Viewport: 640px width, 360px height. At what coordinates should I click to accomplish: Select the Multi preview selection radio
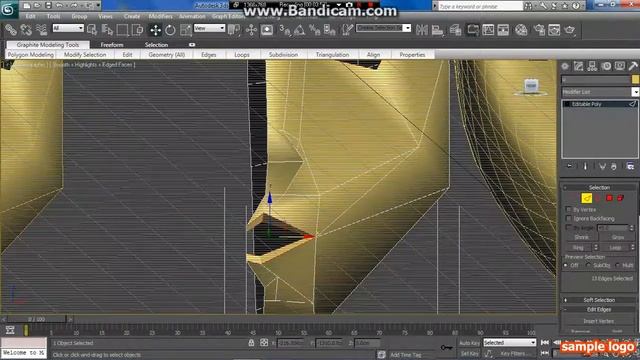click(618, 265)
